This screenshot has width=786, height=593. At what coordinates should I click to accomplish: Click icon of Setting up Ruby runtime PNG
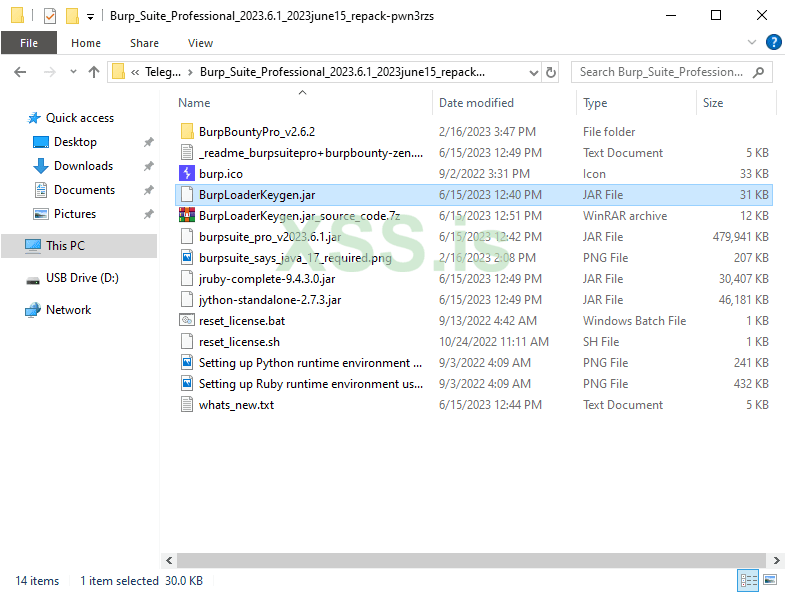tap(187, 383)
